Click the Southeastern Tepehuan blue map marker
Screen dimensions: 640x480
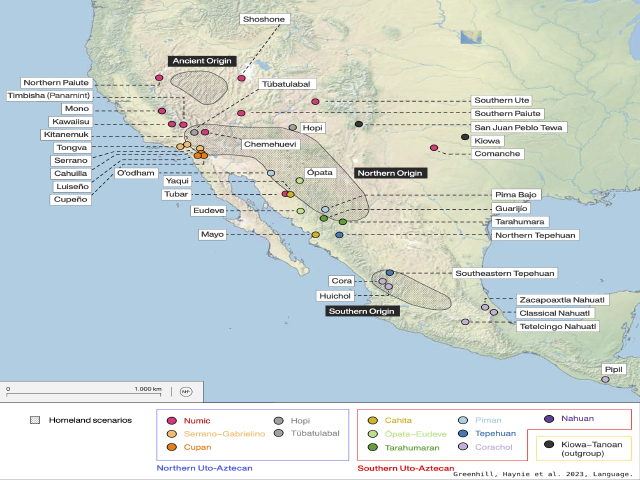click(x=390, y=273)
